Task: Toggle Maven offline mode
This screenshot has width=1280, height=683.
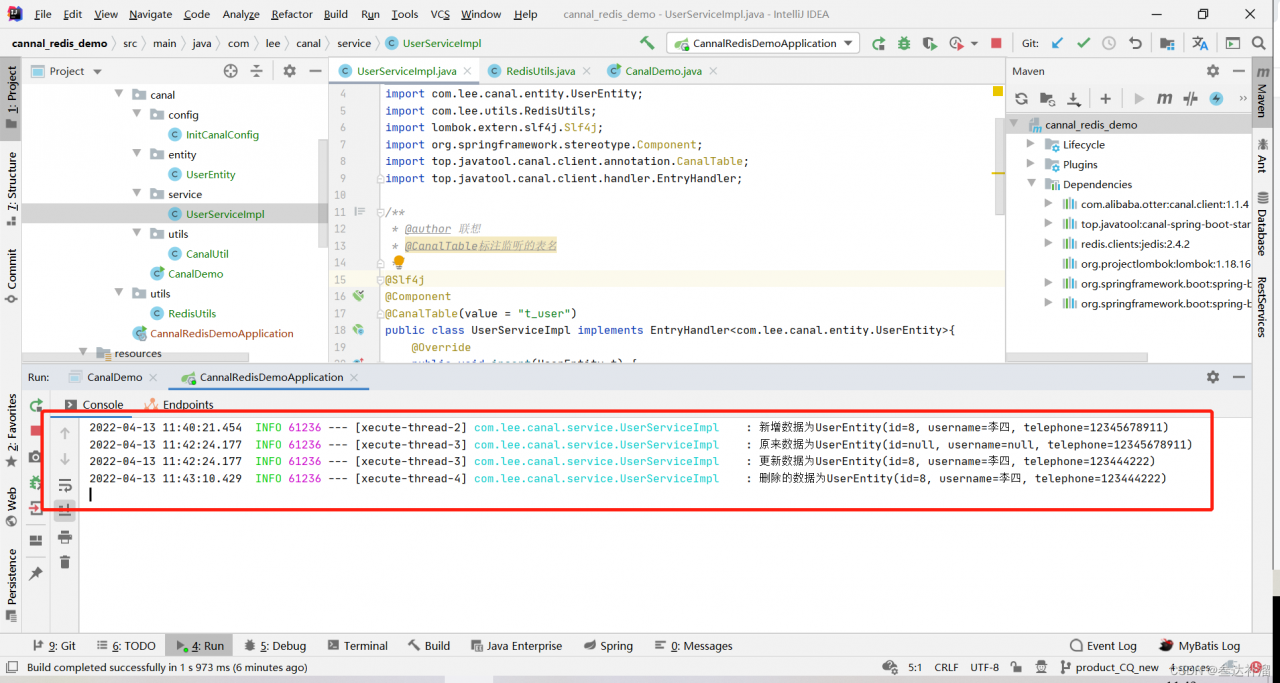Action: 1190,98
